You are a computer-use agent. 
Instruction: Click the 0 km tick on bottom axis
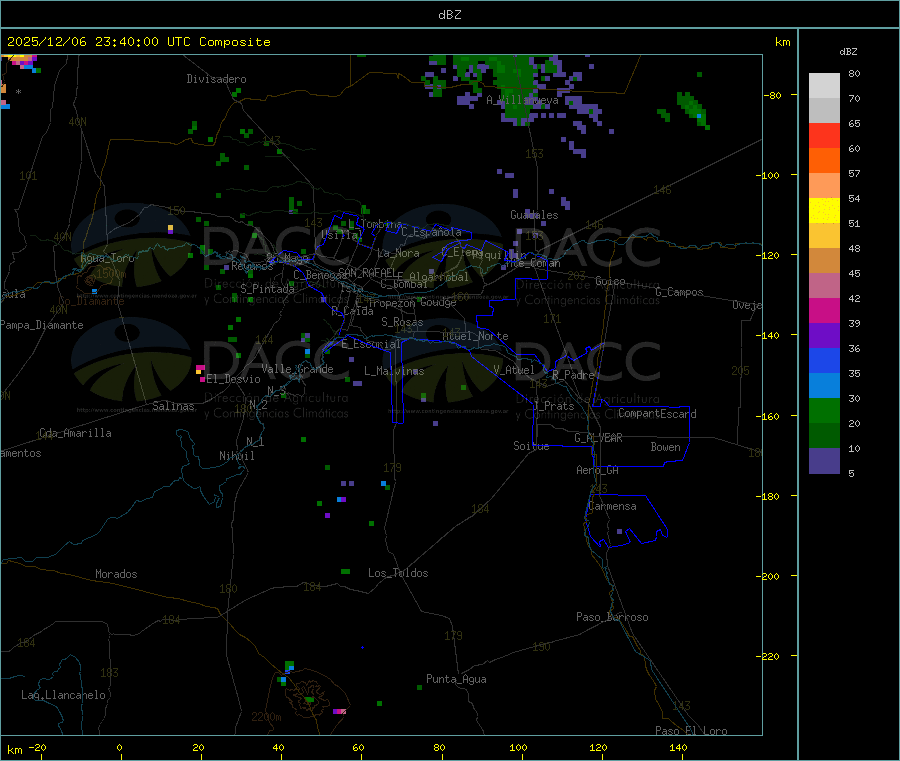click(119, 747)
